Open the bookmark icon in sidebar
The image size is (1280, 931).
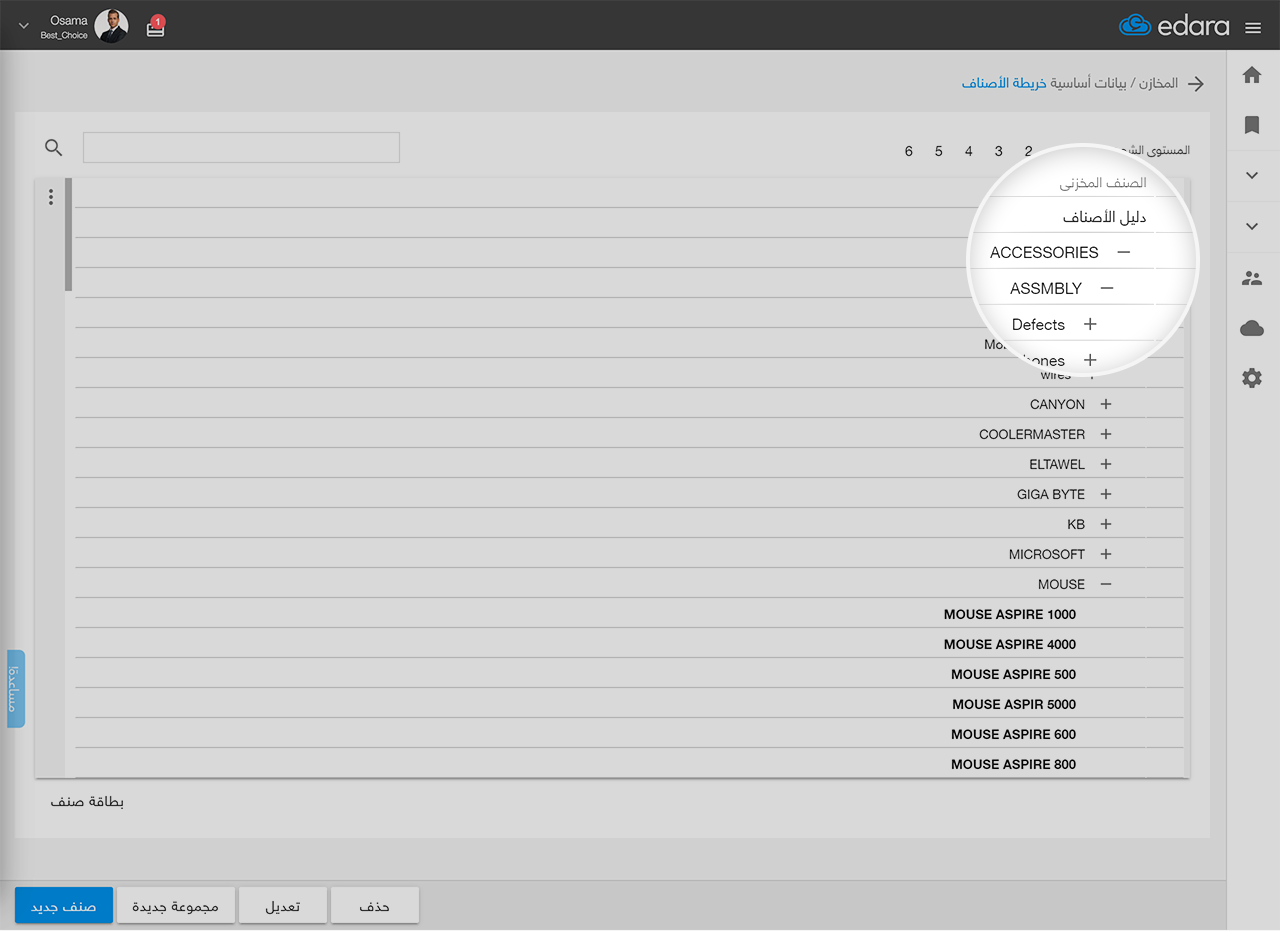[x=1252, y=125]
